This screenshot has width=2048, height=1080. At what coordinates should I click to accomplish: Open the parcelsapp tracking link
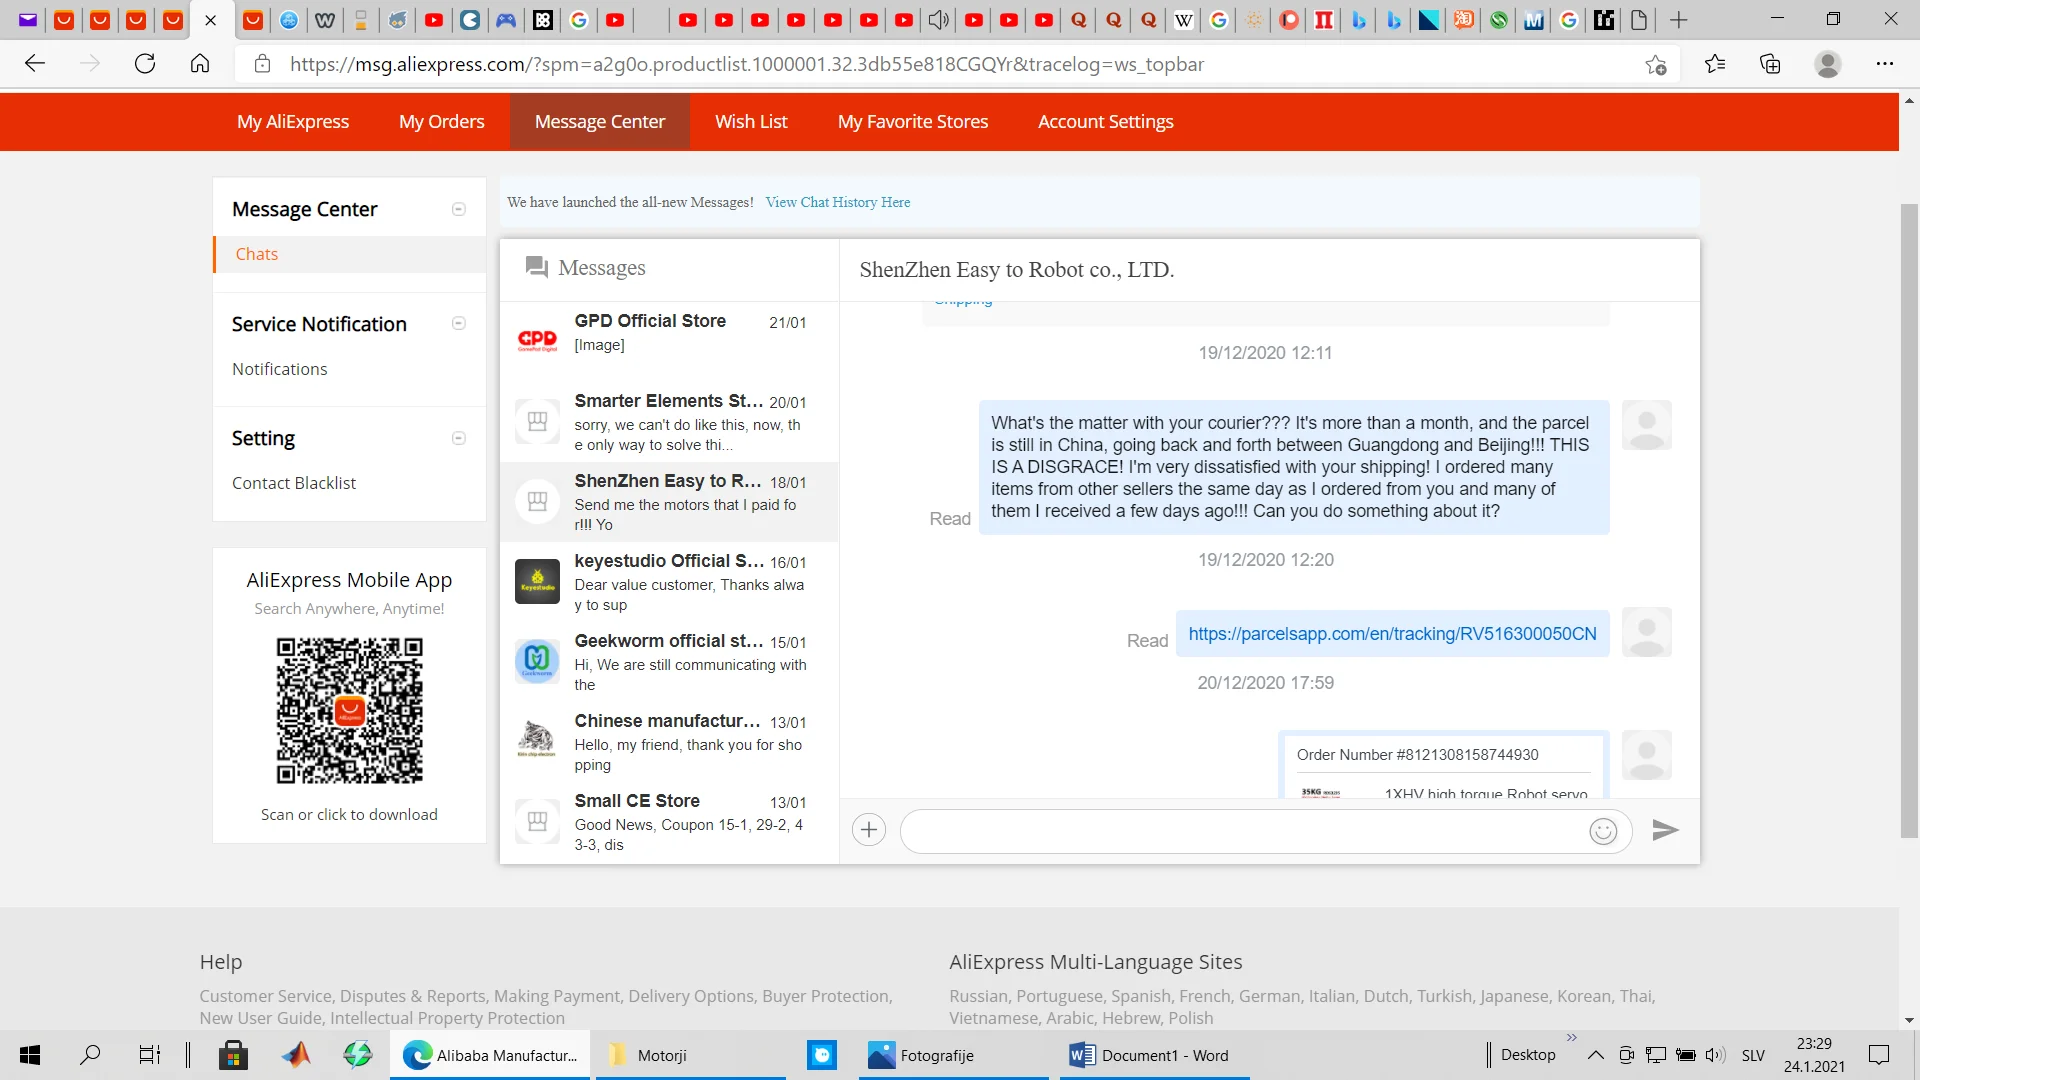coord(1392,634)
